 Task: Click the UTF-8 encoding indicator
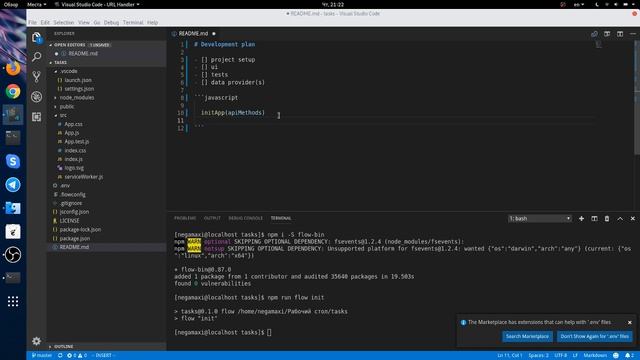[x=560, y=356]
